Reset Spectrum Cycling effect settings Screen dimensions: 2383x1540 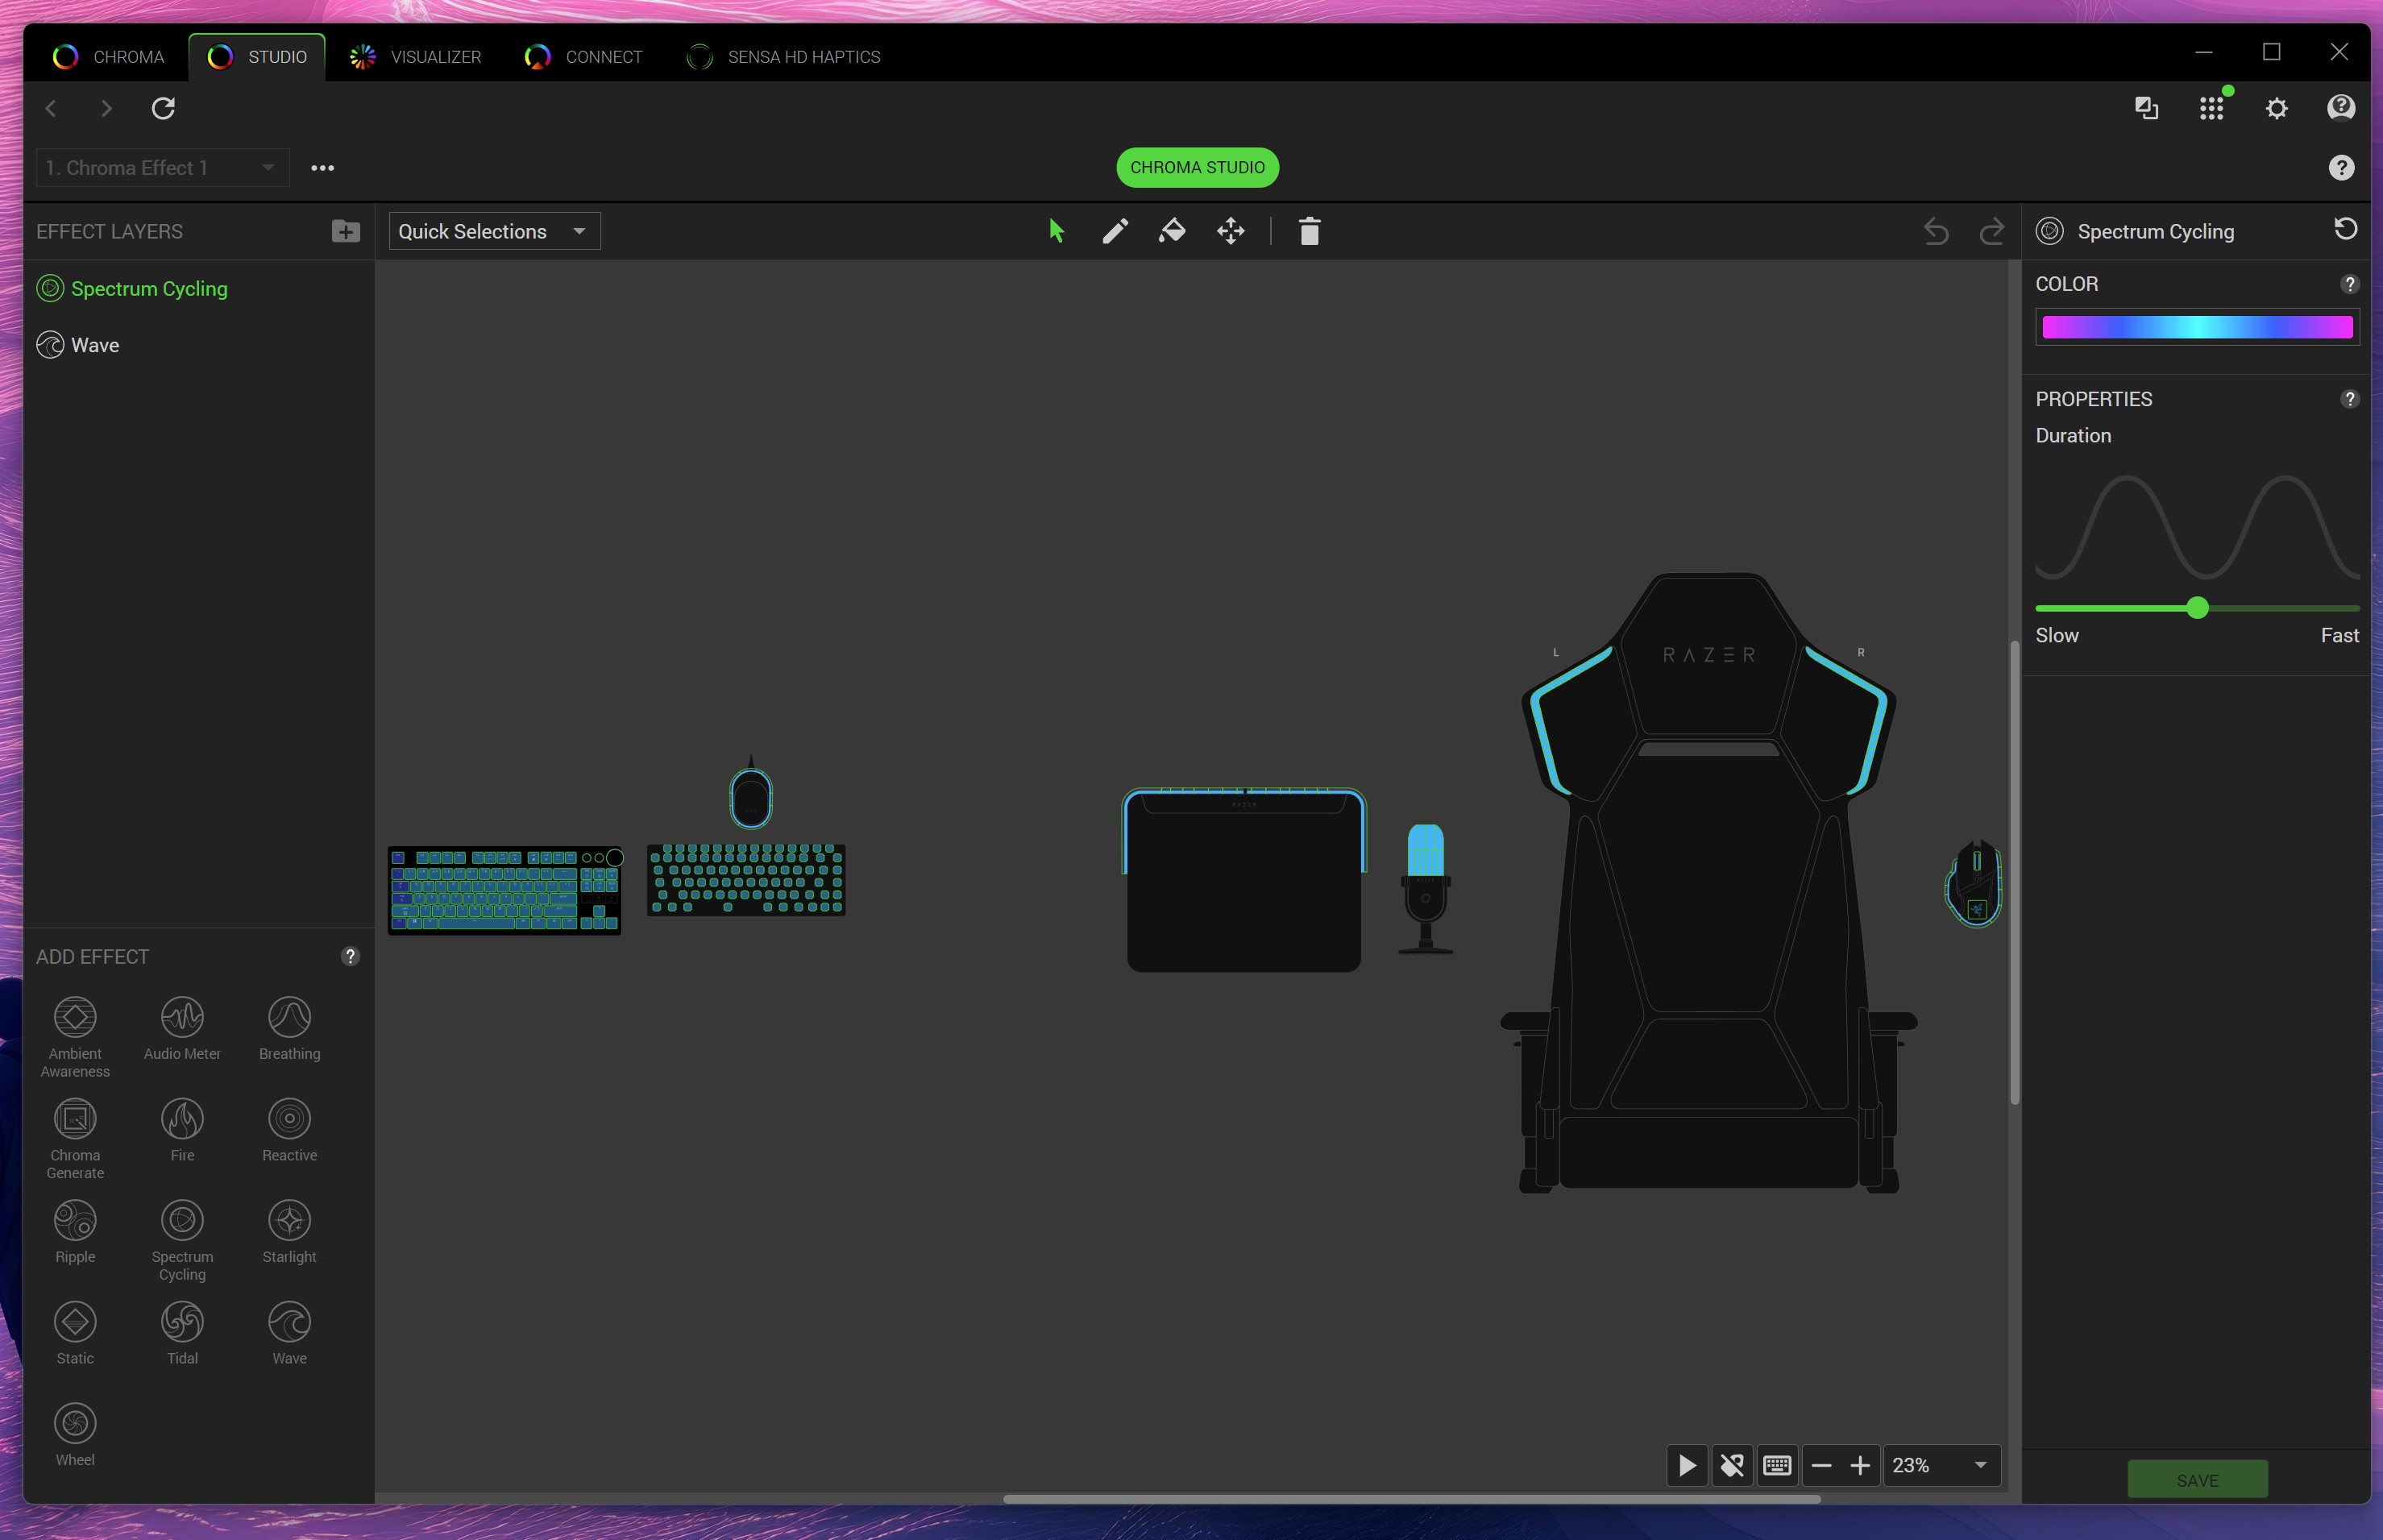[x=2345, y=230]
